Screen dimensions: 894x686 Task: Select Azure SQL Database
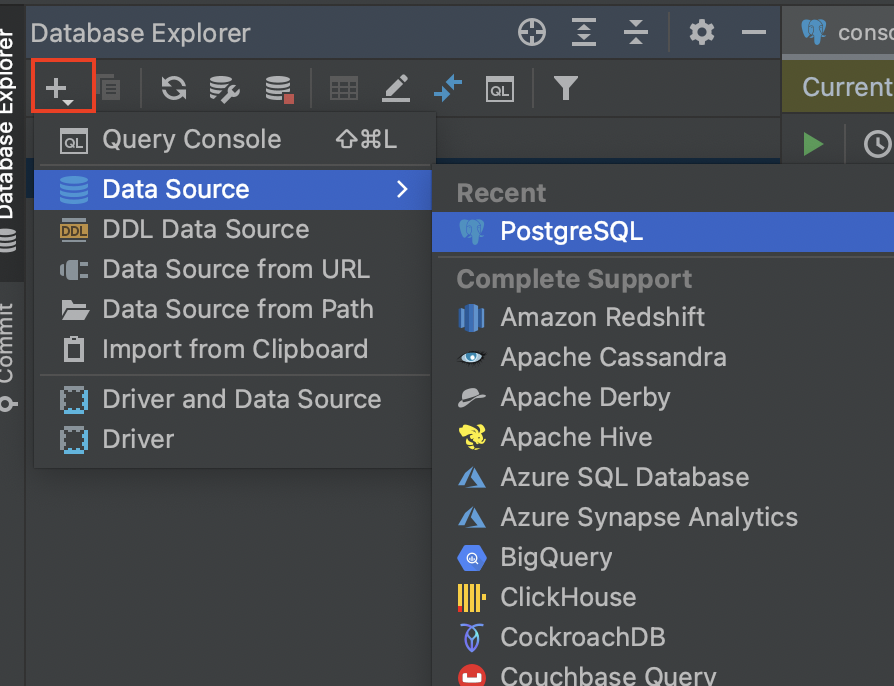[663, 477]
